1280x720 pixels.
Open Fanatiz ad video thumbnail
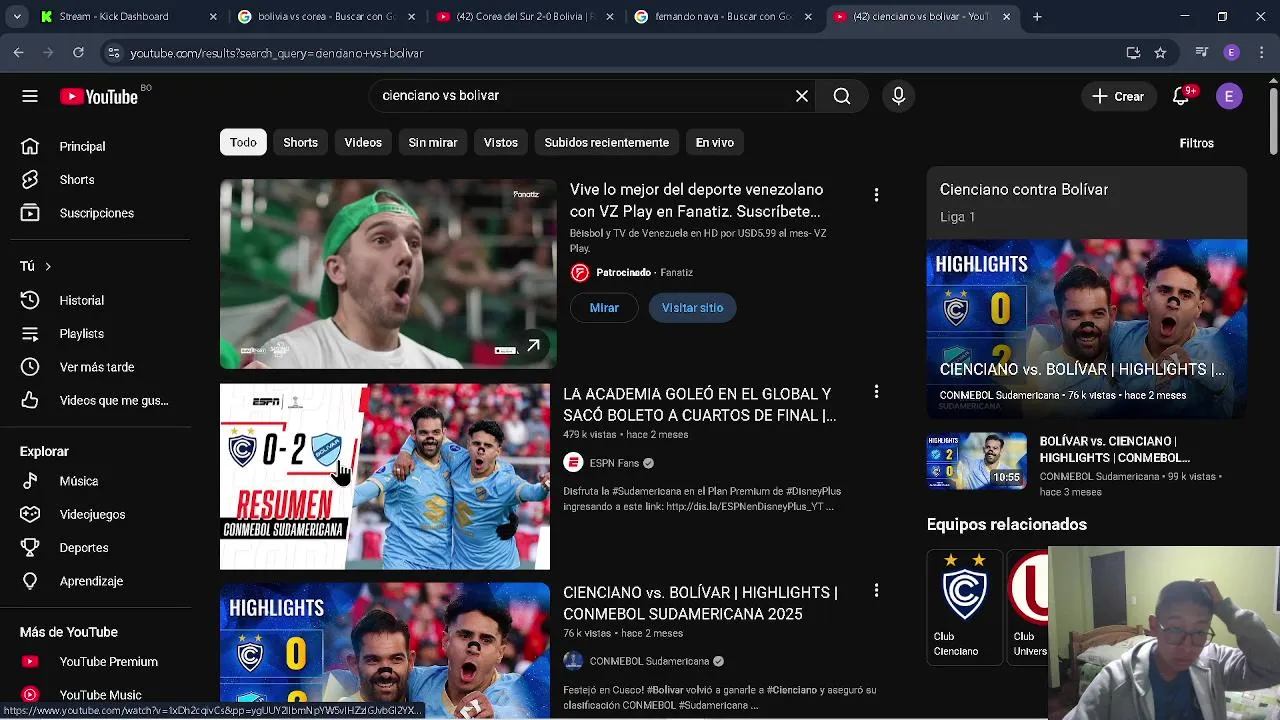[x=388, y=274]
